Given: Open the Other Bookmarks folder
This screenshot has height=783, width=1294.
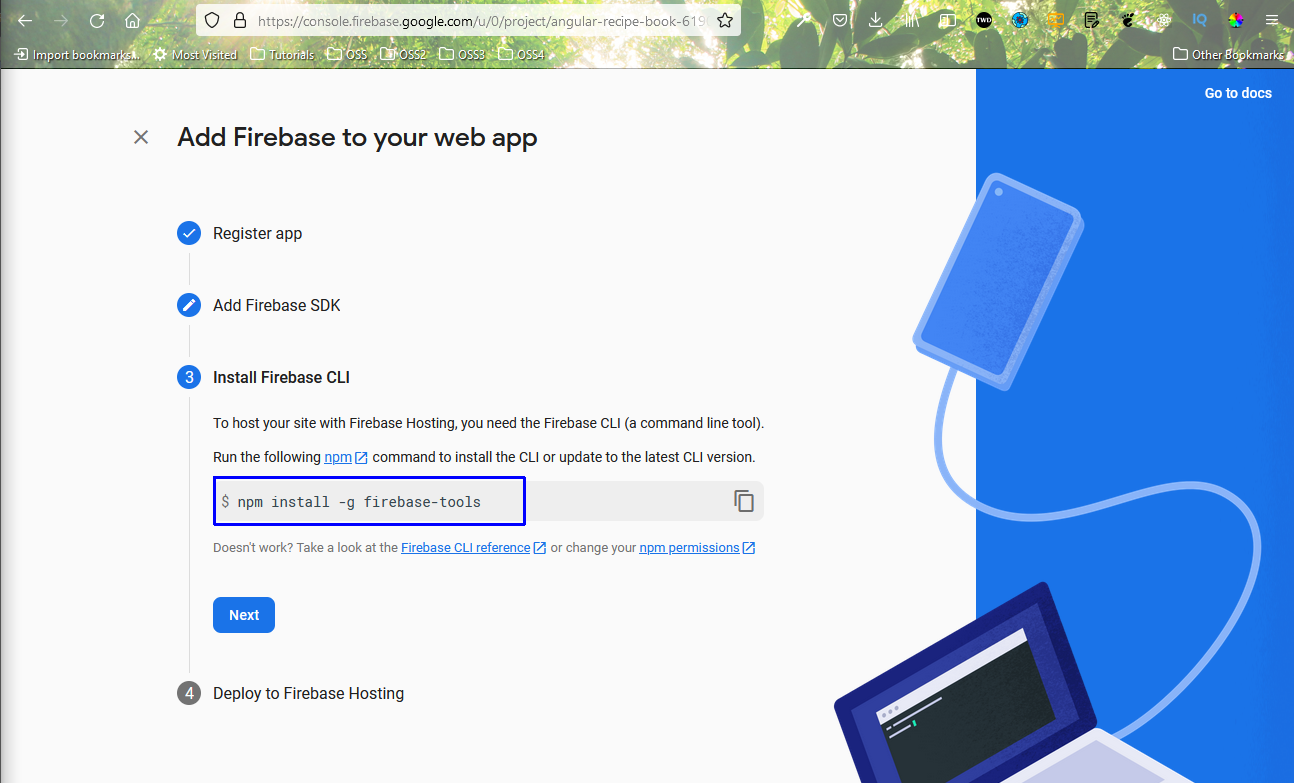Looking at the screenshot, I should click(x=1228, y=55).
